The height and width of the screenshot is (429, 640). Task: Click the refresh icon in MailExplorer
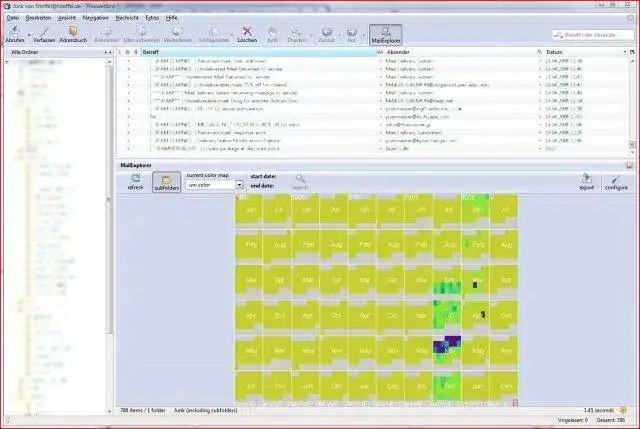136,182
